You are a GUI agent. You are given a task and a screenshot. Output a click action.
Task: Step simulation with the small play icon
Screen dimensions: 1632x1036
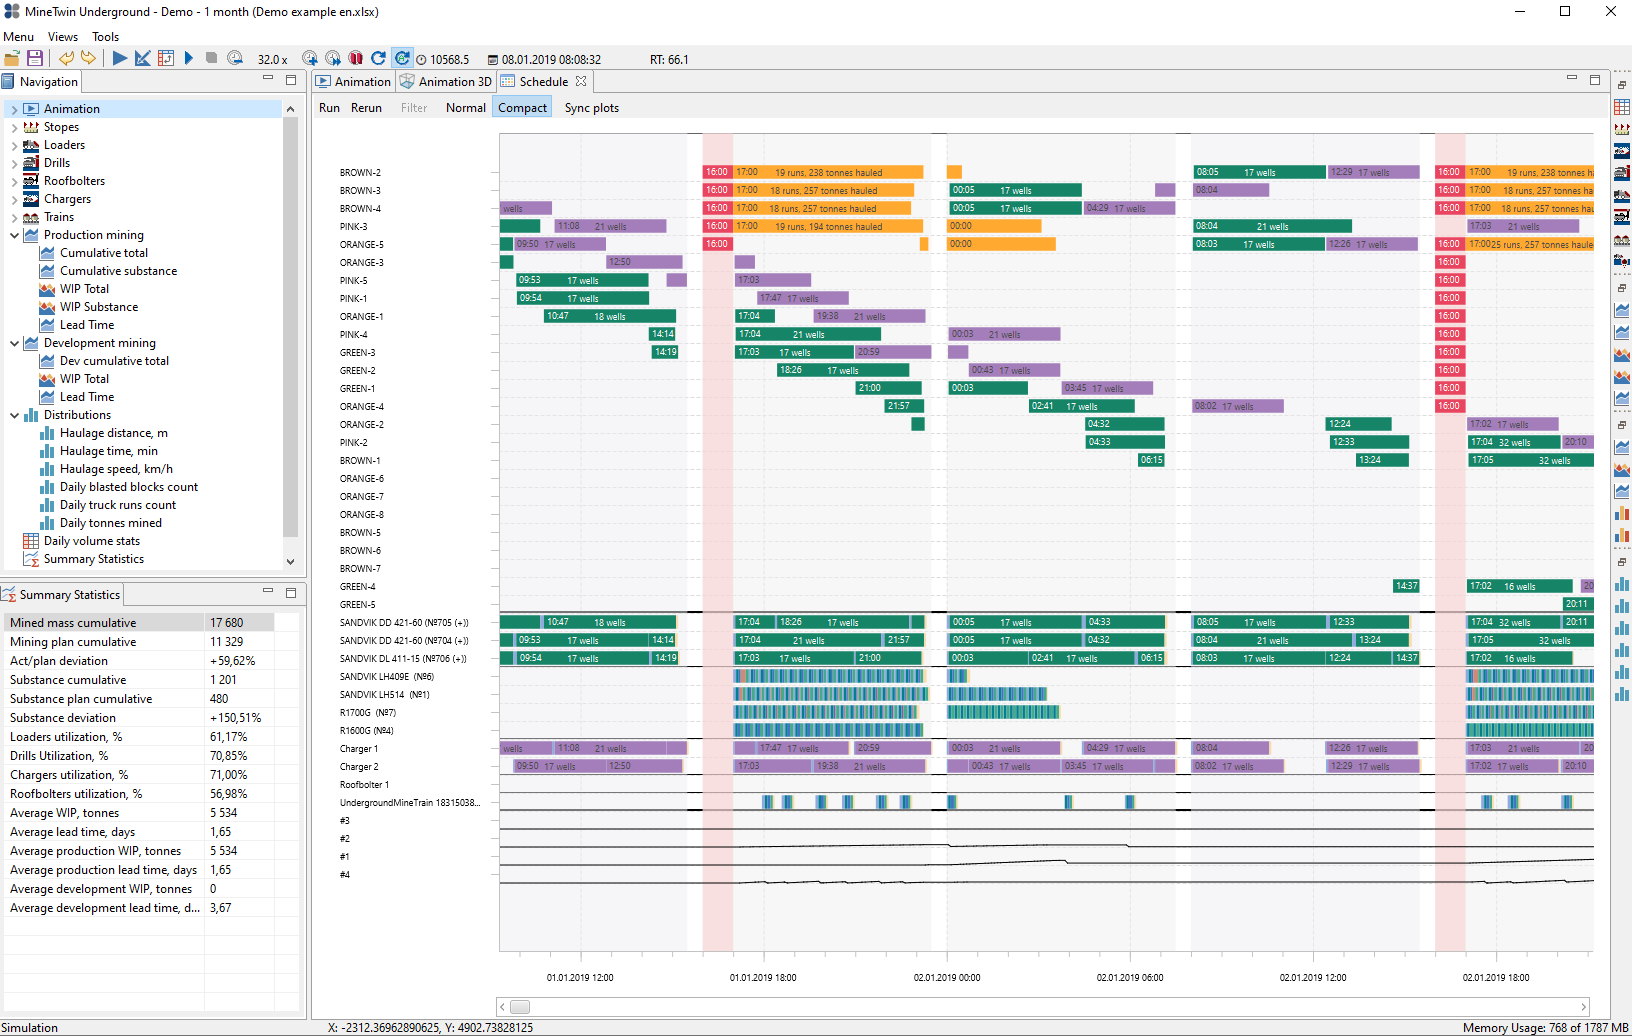click(x=189, y=59)
